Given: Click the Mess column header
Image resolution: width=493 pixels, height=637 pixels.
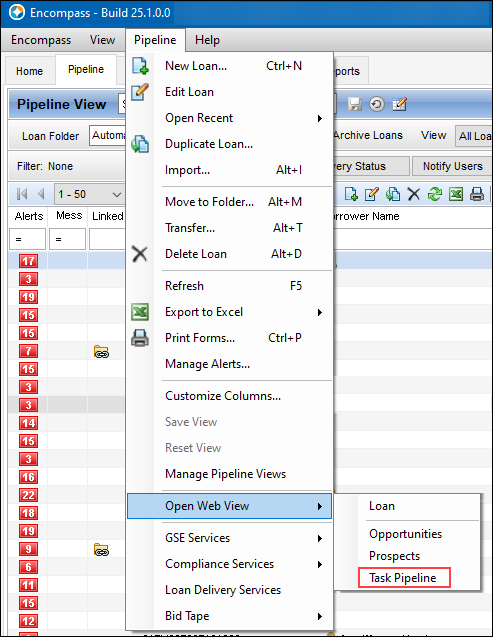Looking at the screenshot, I should tap(69, 215).
